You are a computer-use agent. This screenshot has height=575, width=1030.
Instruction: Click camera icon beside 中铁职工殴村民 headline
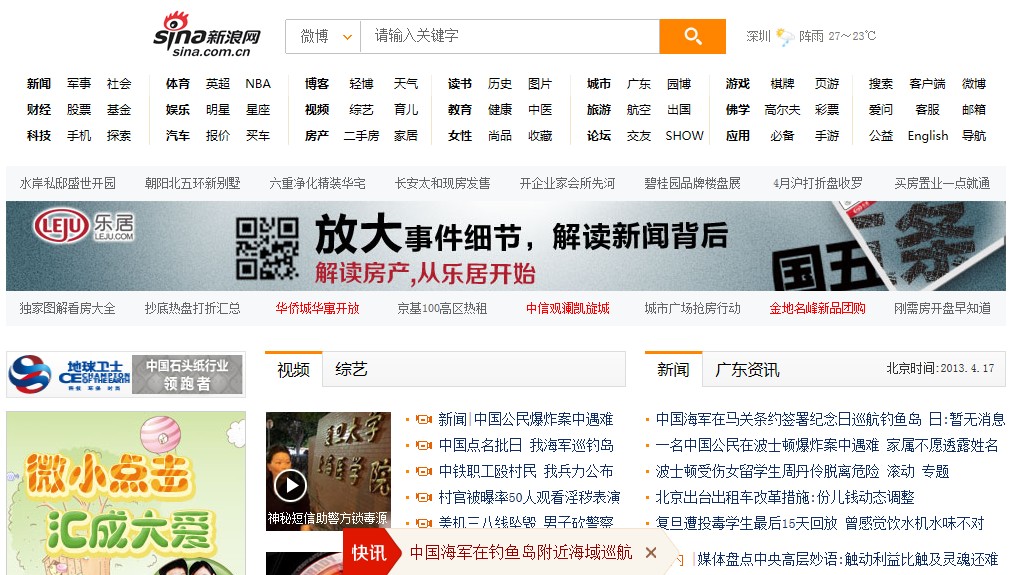click(423, 472)
